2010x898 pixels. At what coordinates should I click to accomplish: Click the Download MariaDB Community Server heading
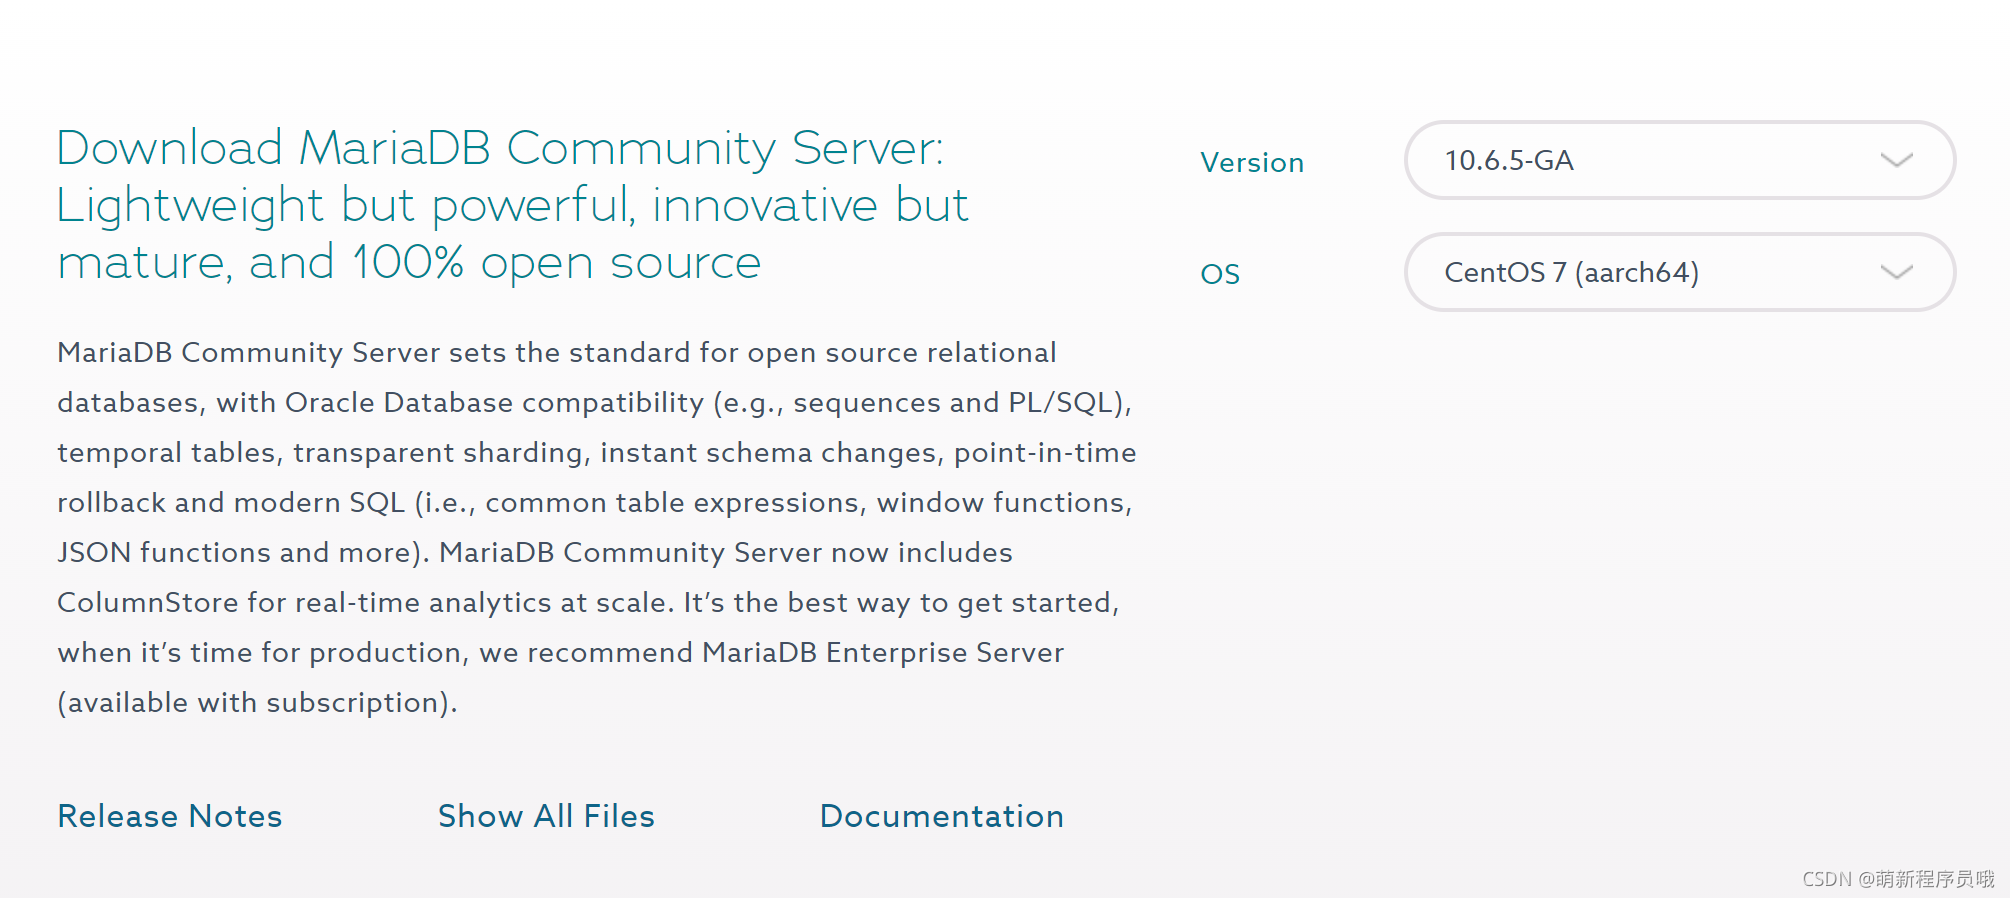512,205
